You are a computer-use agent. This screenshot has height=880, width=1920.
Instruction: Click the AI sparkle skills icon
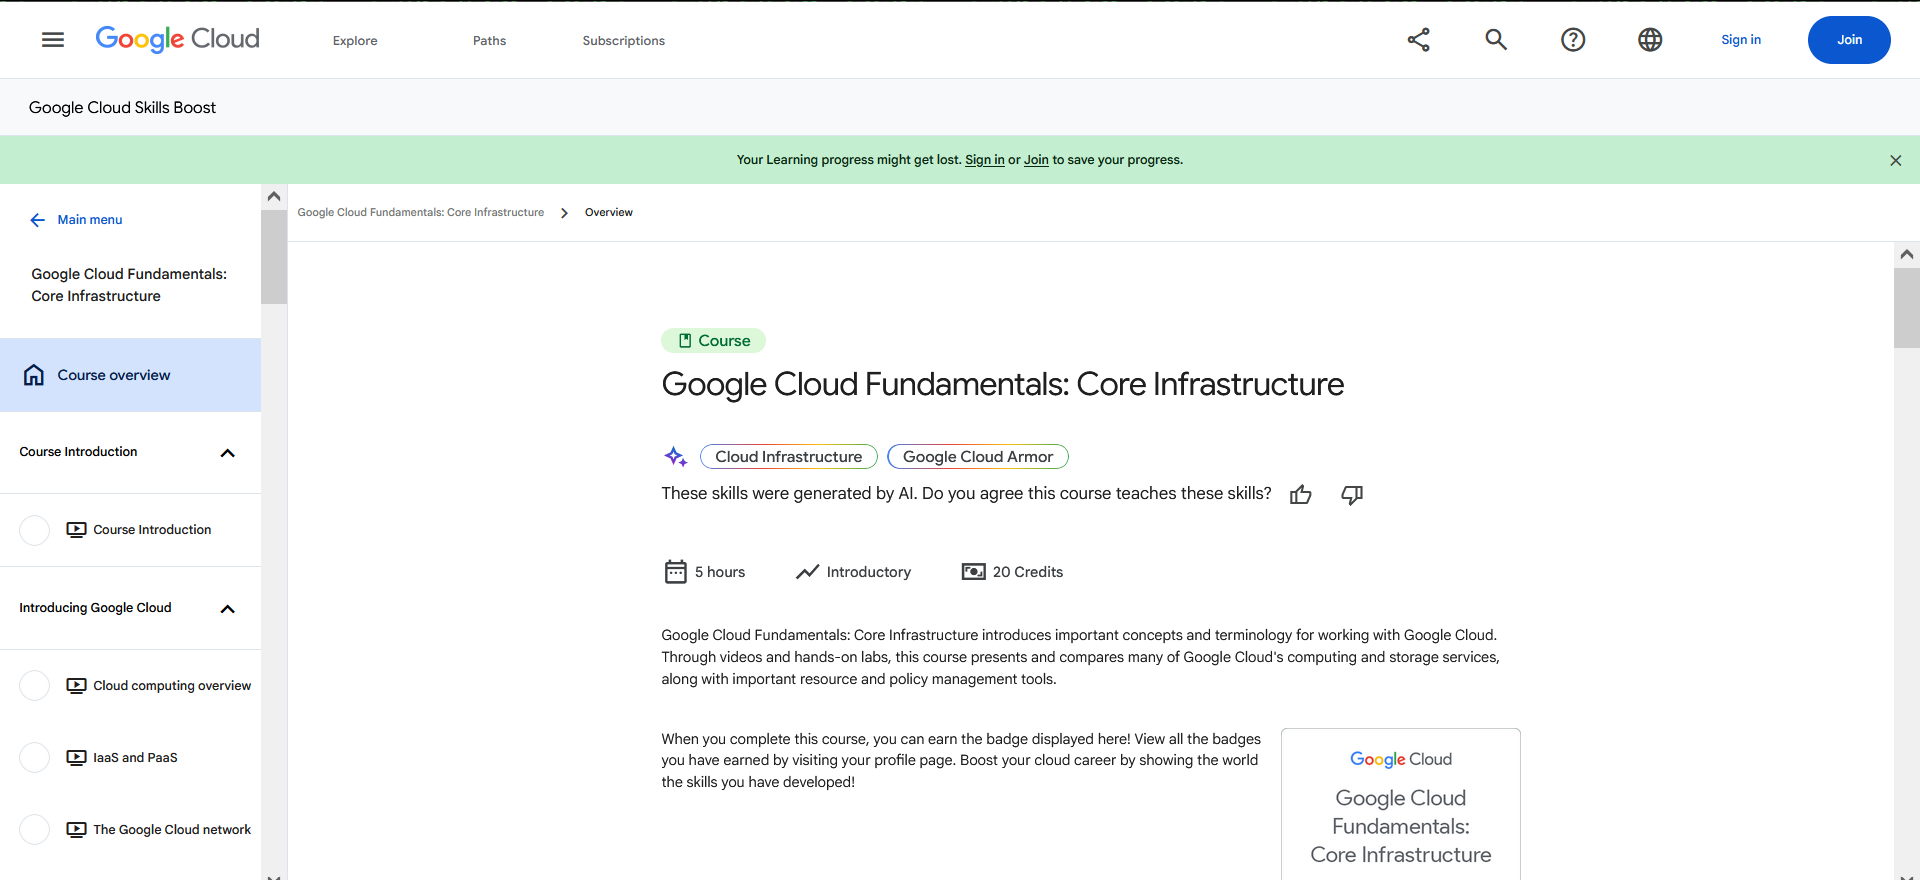pos(676,457)
